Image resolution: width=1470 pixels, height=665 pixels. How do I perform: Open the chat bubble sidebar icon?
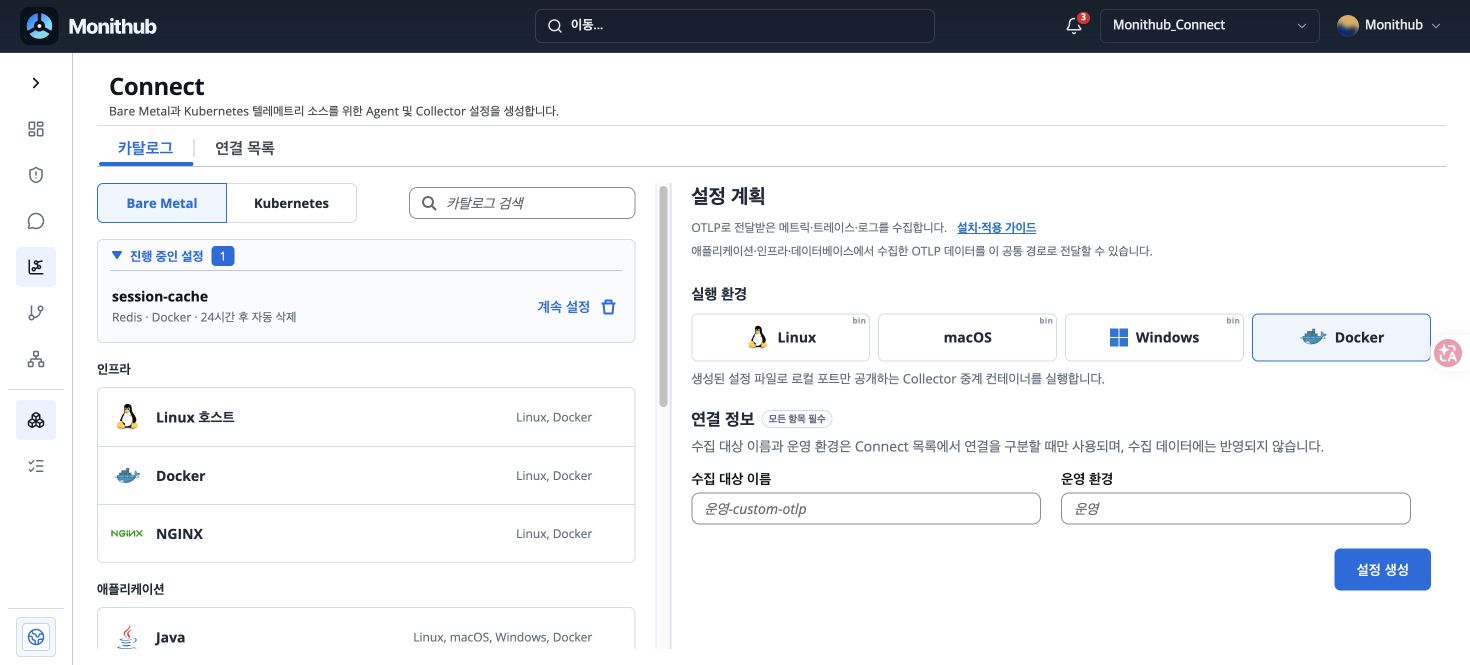click(36, 221)
